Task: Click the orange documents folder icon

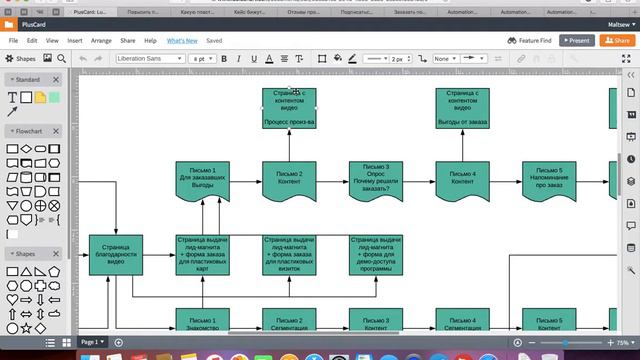Action: point(9,24)
